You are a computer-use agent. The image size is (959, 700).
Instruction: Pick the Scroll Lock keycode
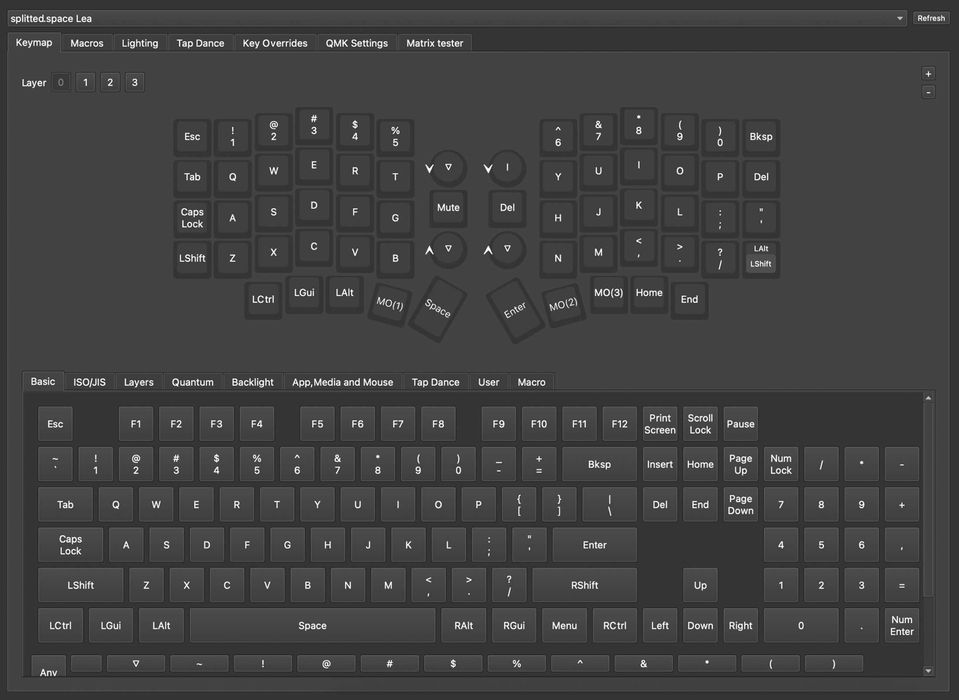coord(700,424)
